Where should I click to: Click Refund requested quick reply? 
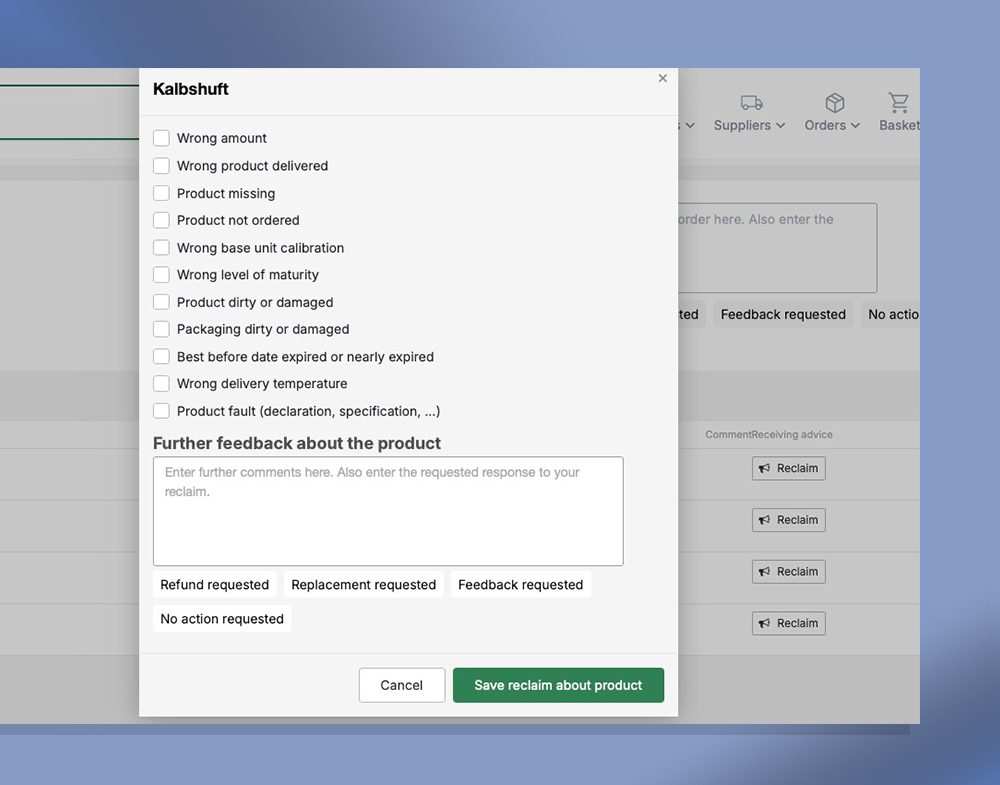[215, 585]
